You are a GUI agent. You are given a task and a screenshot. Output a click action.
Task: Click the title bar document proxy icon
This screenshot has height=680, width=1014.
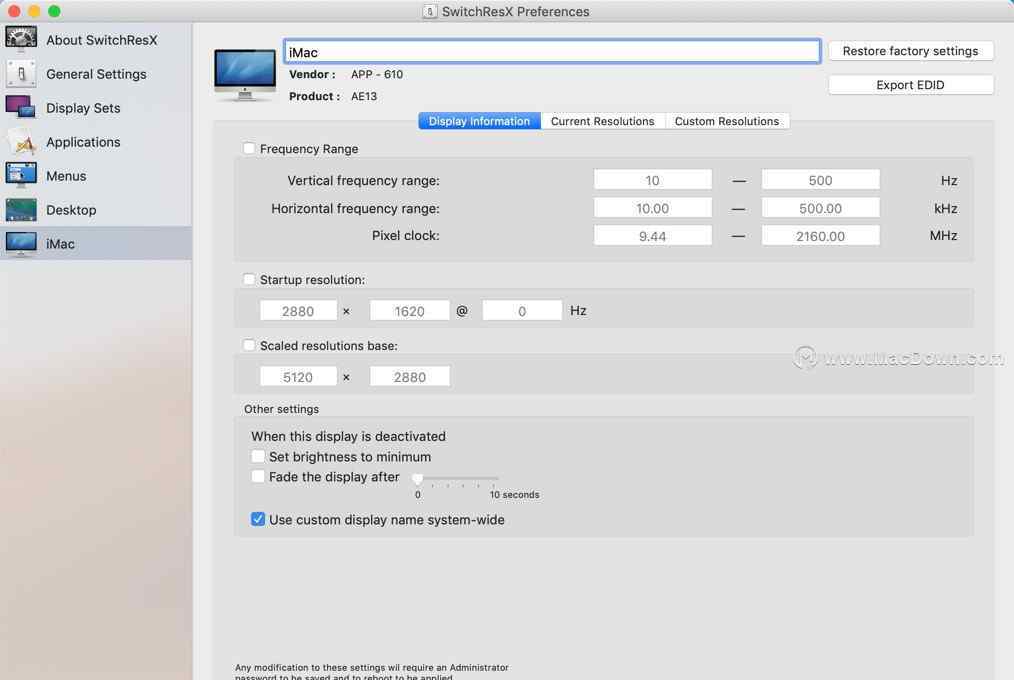[x=429, y=12]
